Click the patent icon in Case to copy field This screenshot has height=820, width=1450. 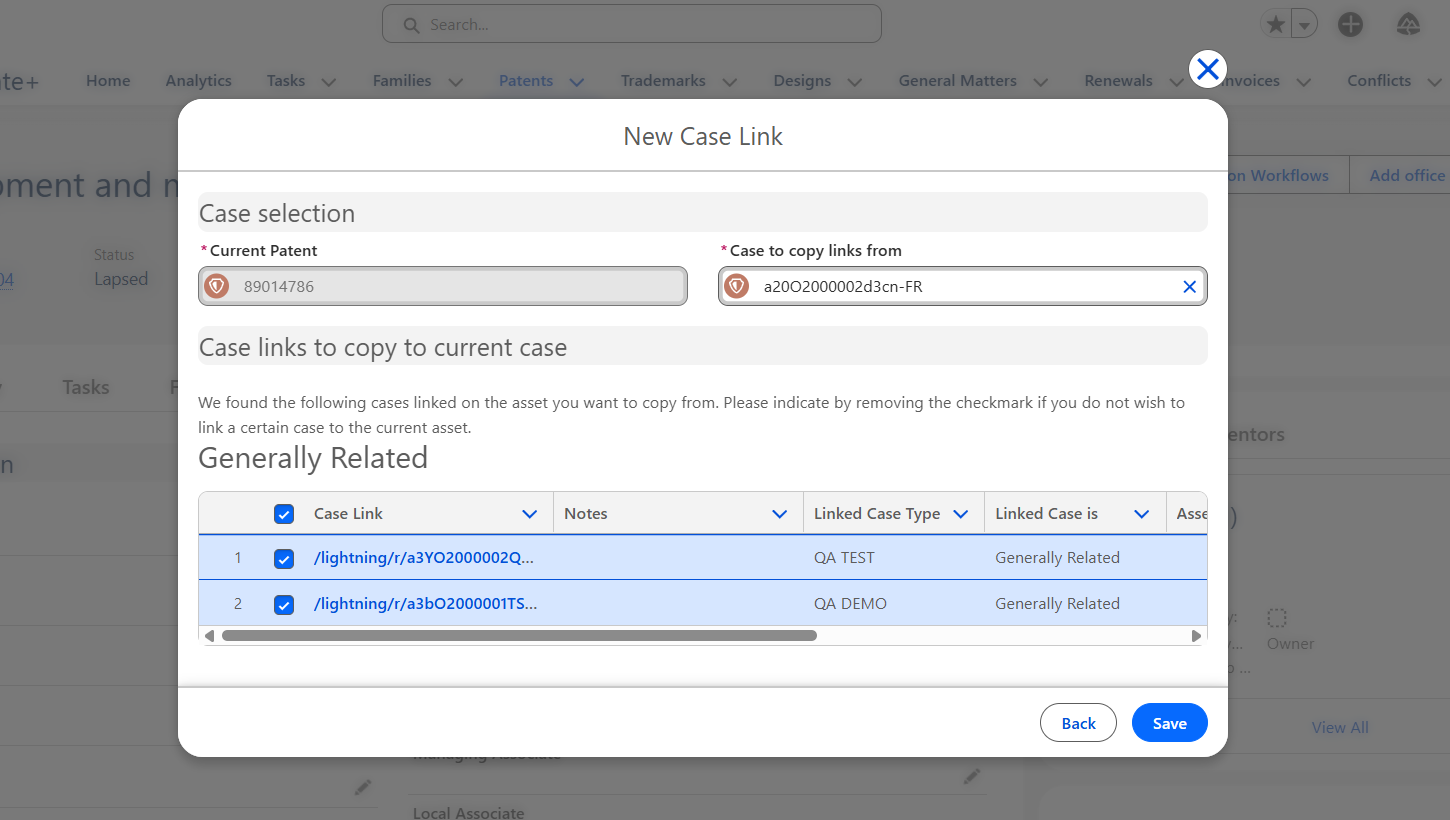click(737, 287)
